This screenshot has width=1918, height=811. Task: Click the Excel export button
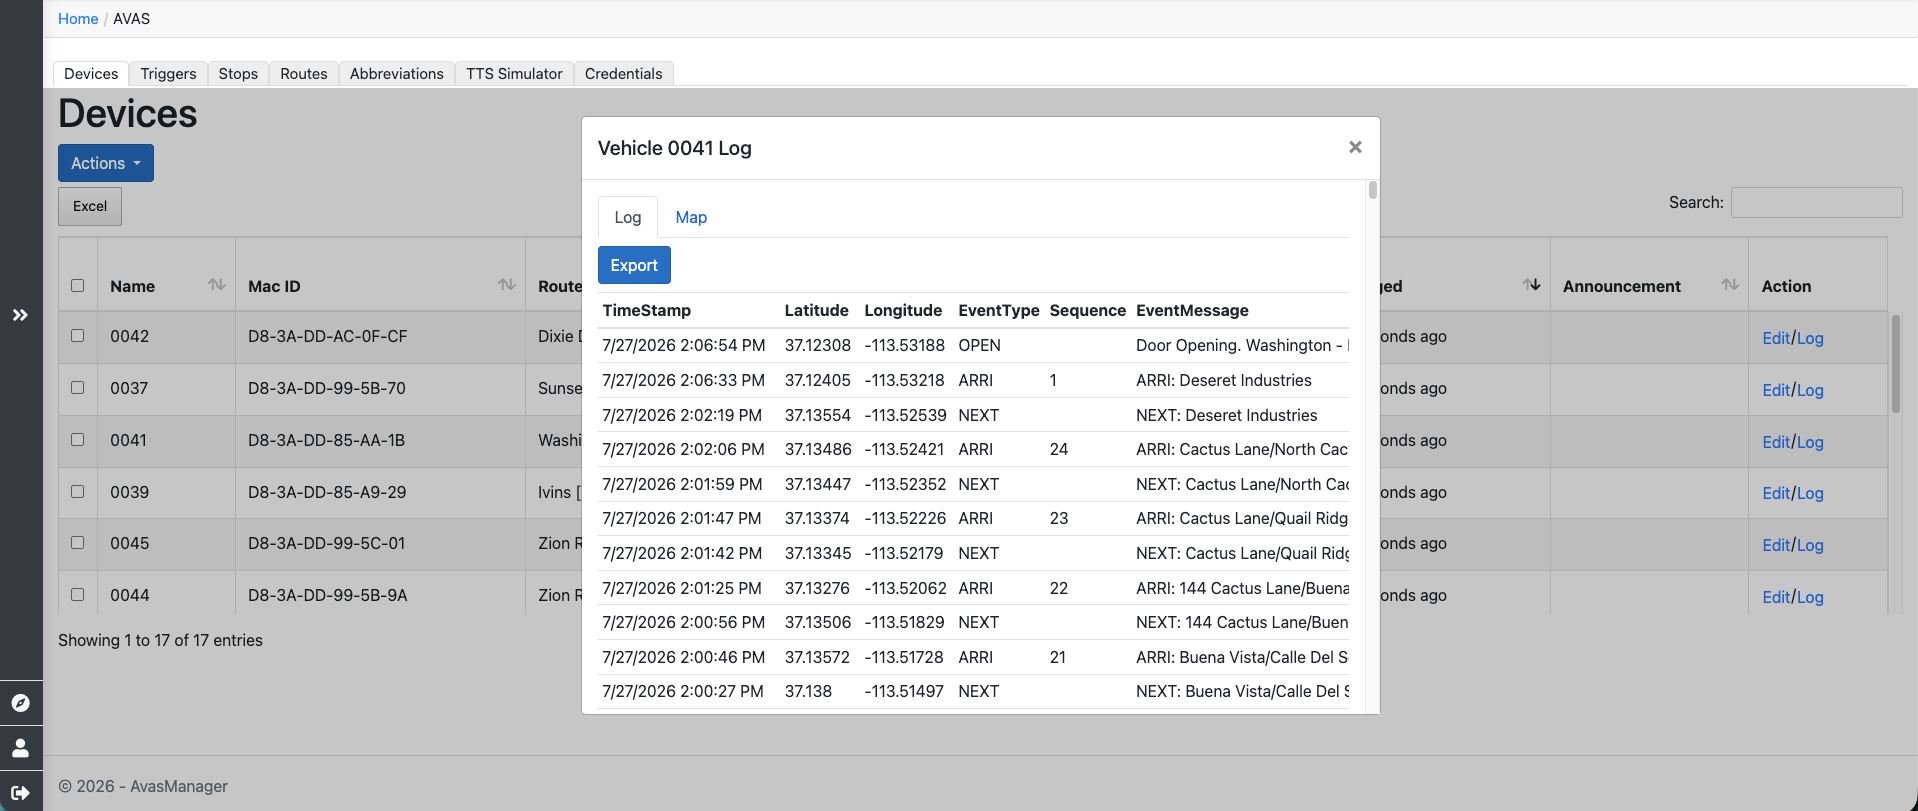click(x=90, y=206)
